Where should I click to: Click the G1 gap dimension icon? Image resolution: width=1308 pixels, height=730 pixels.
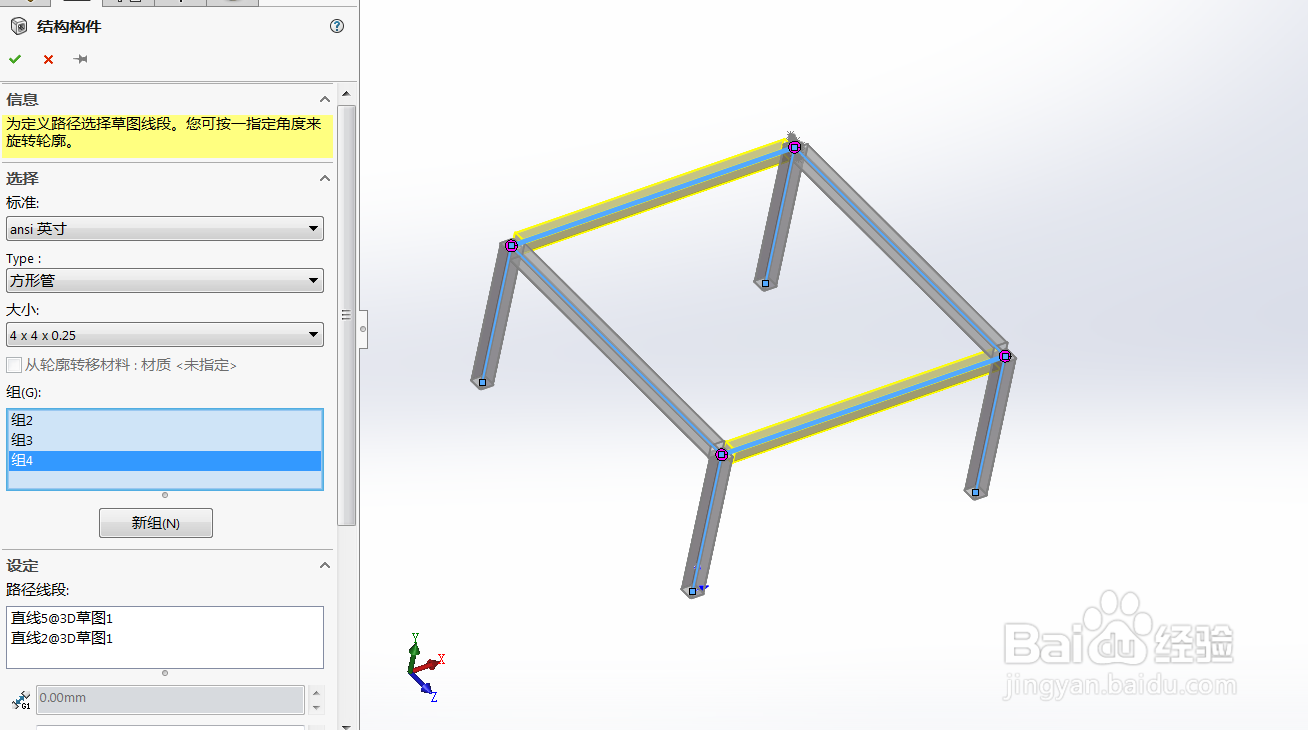click(x=20, y=699)
